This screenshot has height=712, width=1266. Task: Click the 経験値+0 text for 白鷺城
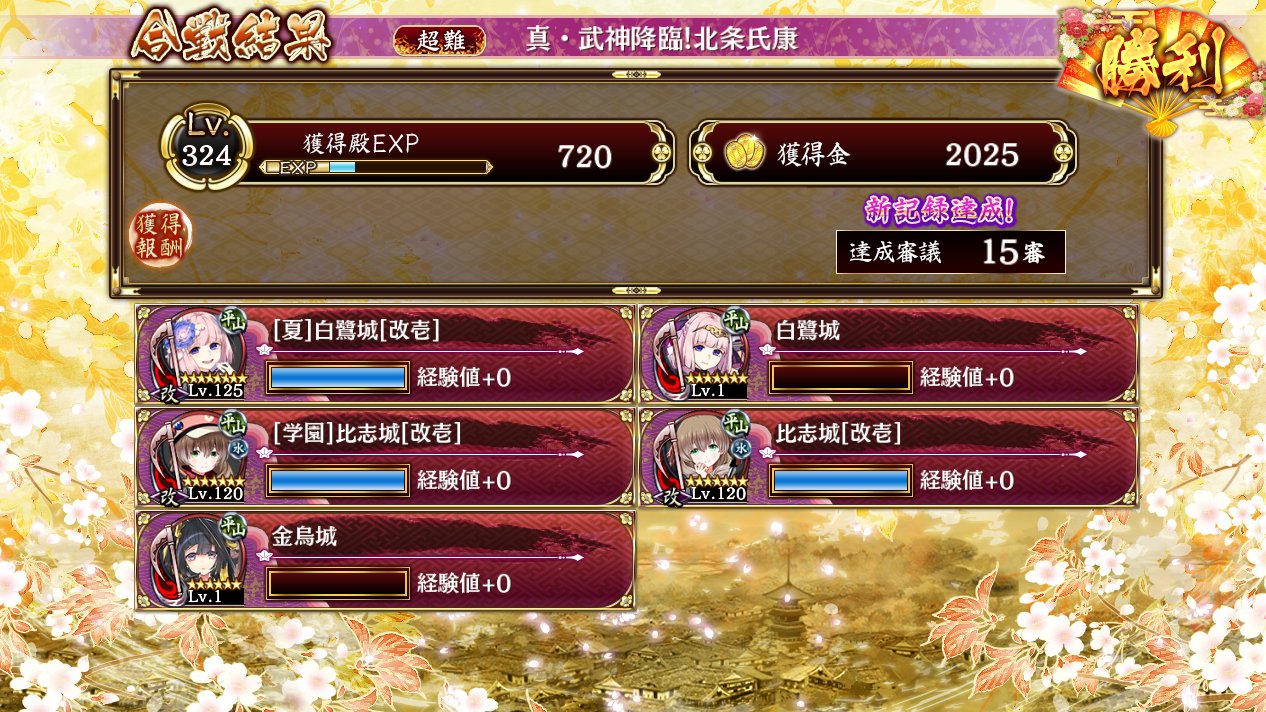pos(967,377)
